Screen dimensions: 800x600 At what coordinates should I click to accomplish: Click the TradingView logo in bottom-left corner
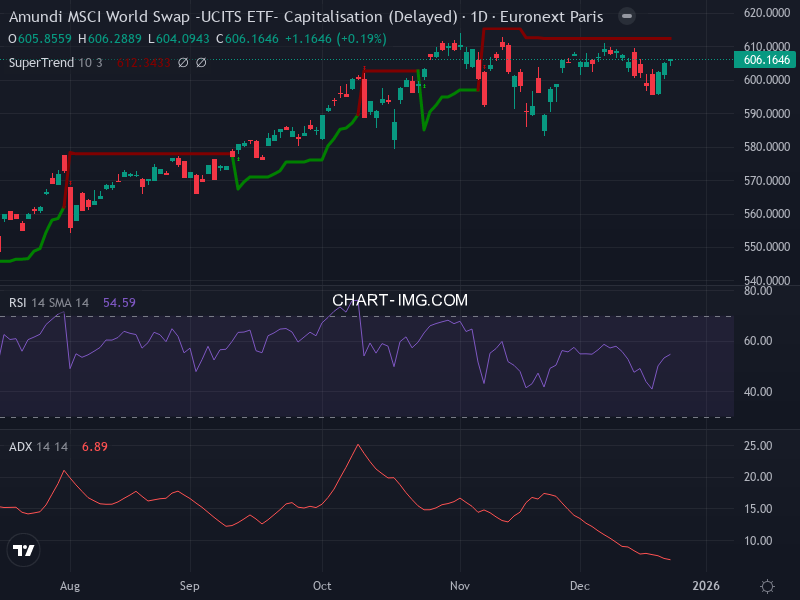22,550
